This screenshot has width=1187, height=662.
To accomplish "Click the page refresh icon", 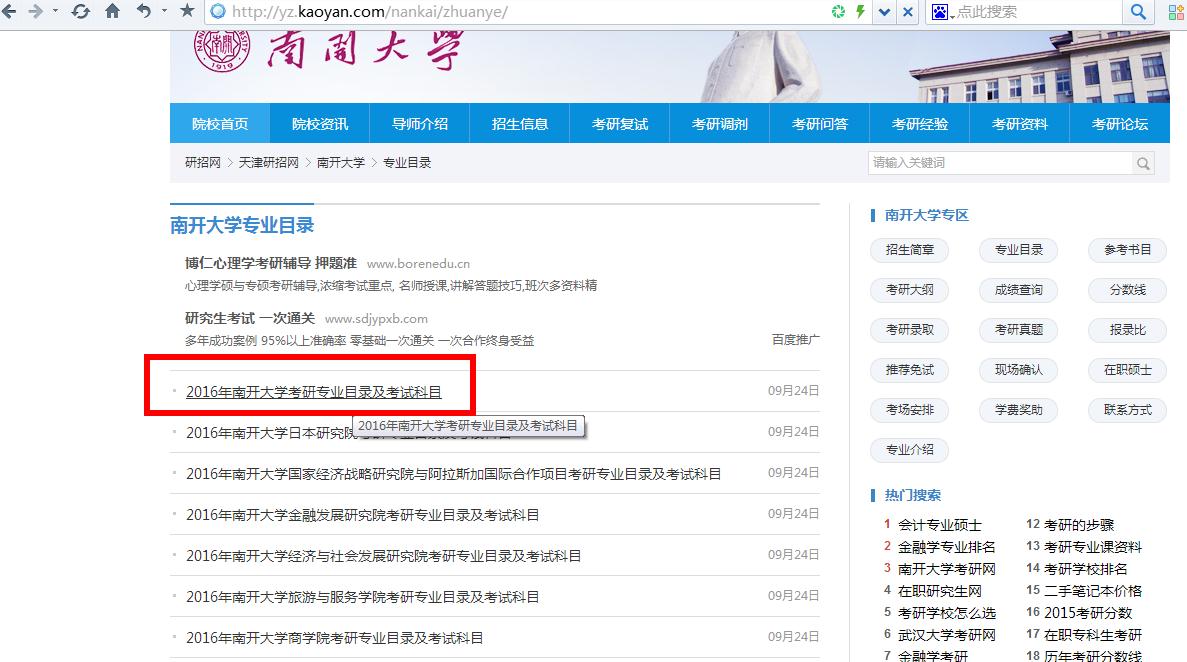I will [80, 12].
